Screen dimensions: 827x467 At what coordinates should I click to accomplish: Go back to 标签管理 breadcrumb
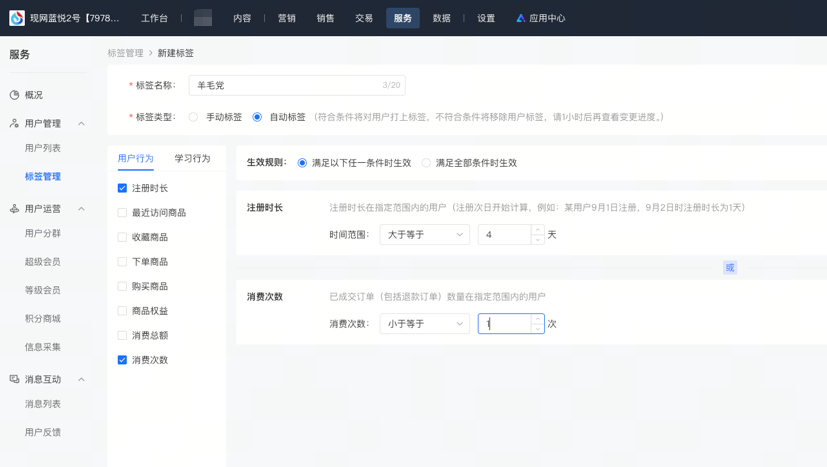coord(126,53)
